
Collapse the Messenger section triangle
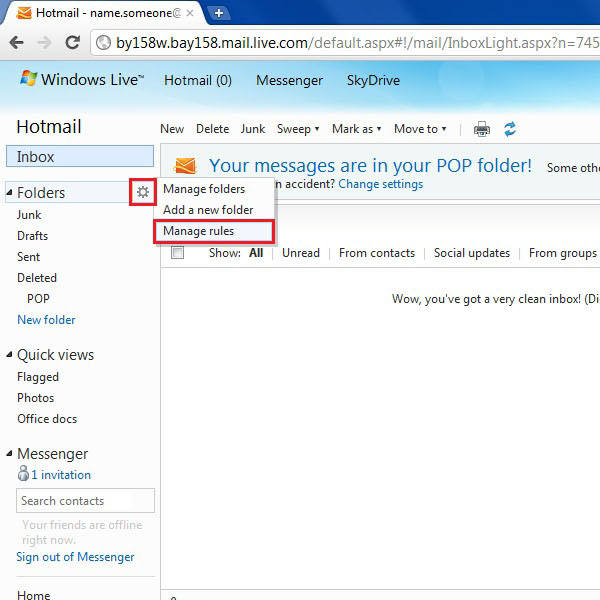(x=9, y=454)
